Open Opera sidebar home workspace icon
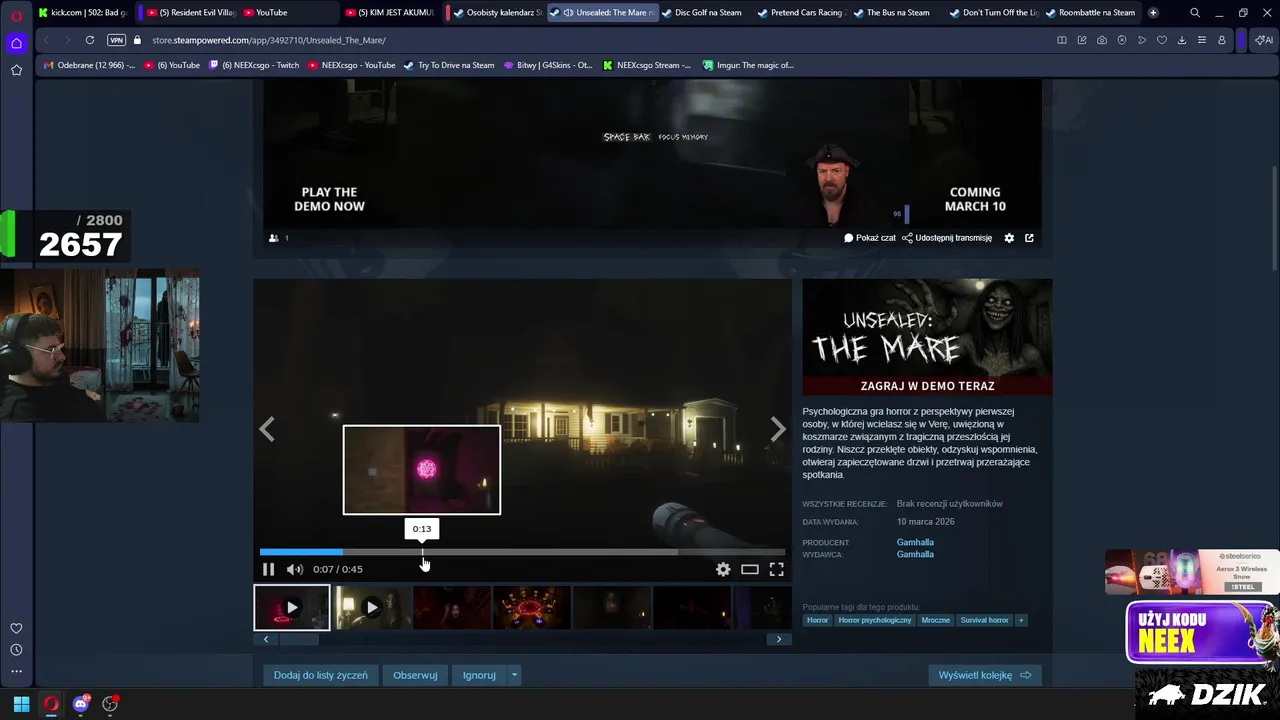 pyautogui.click(x=16, y=43)
